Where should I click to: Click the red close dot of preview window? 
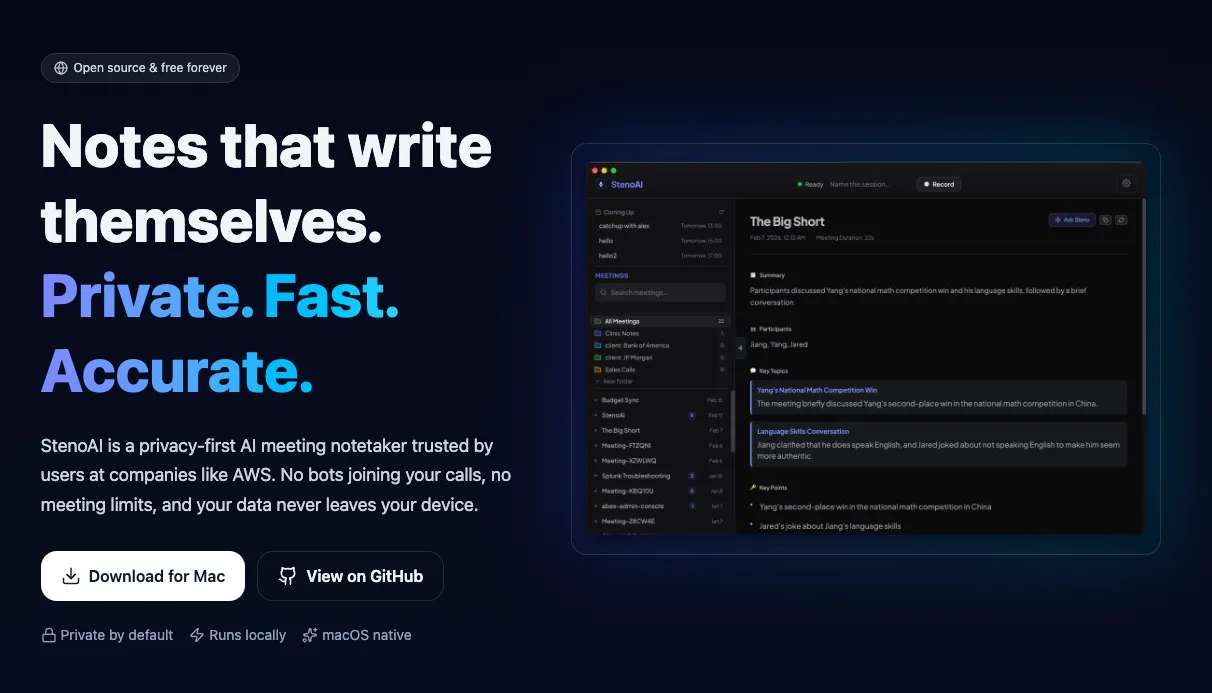coord(595,171)
